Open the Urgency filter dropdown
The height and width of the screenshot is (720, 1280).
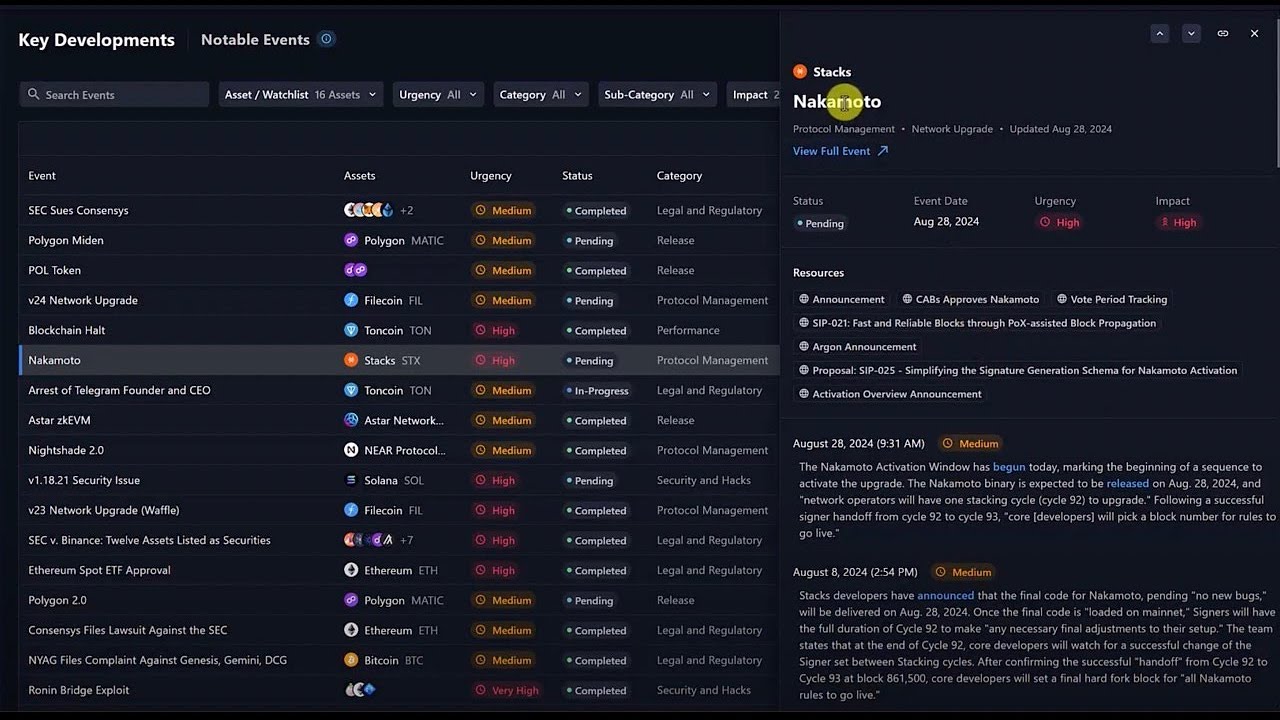439,94
